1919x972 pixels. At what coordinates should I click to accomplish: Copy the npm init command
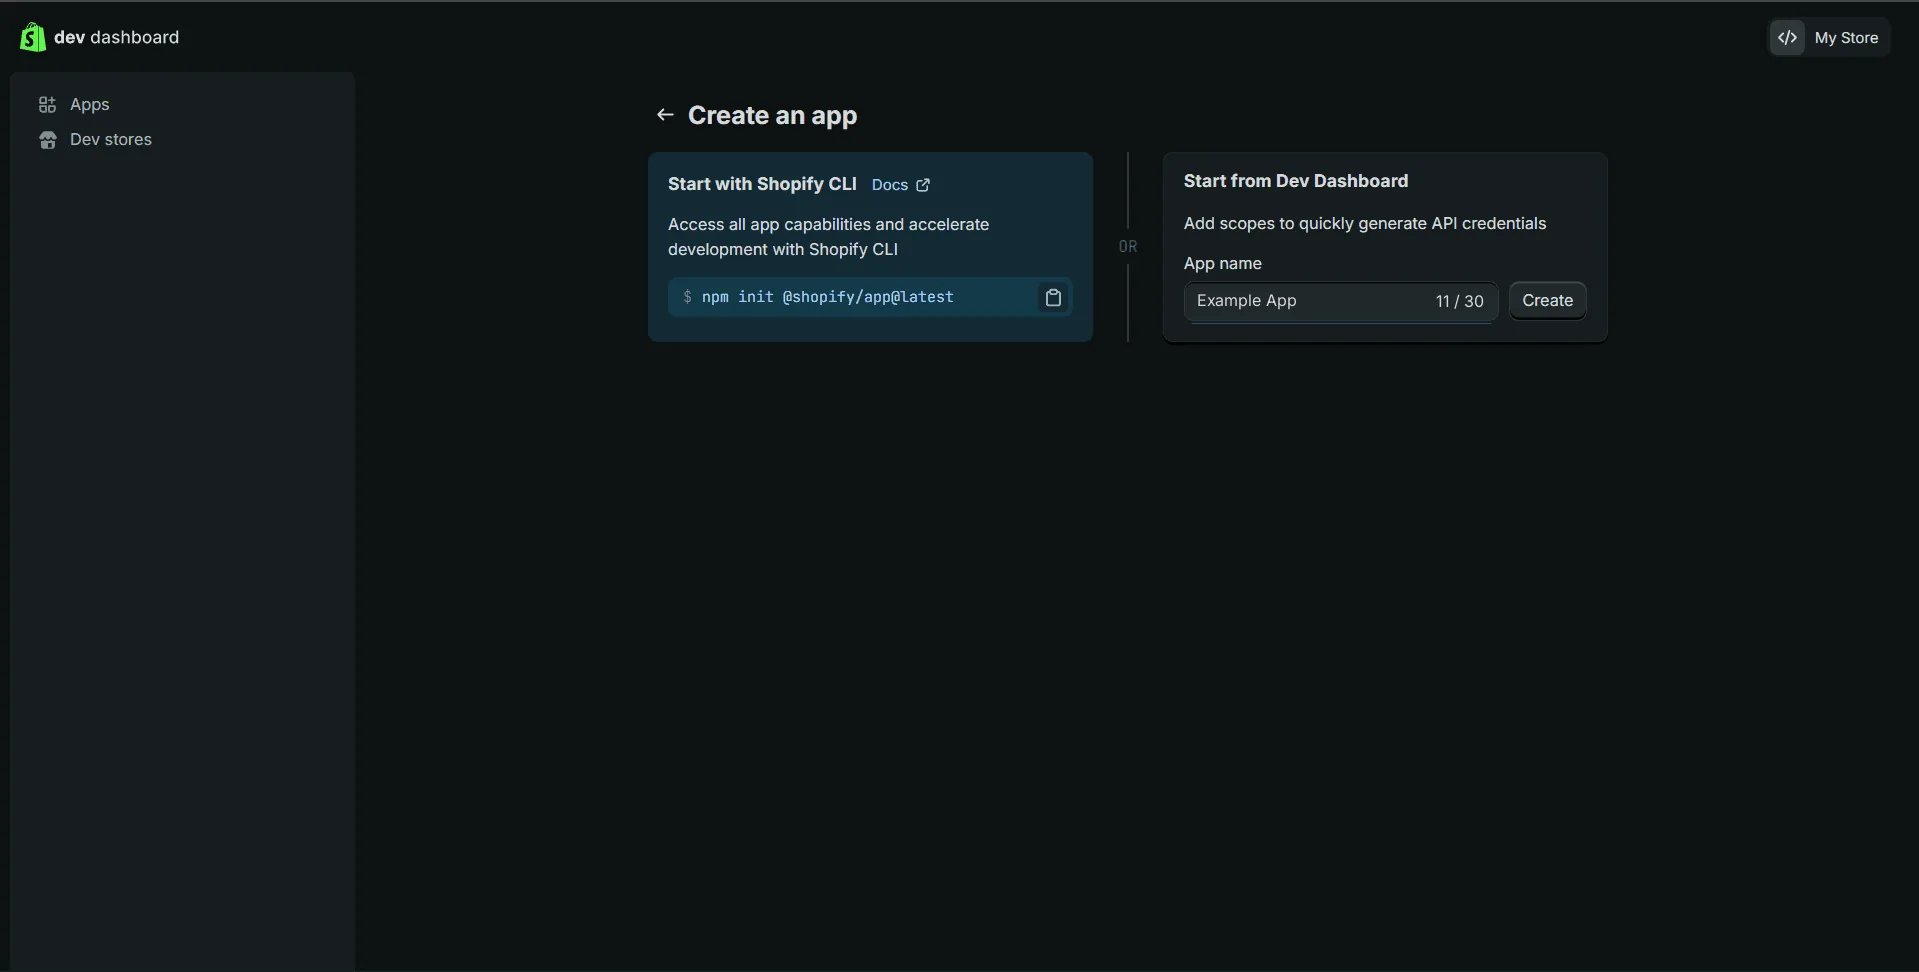(x=1053, y=297)
